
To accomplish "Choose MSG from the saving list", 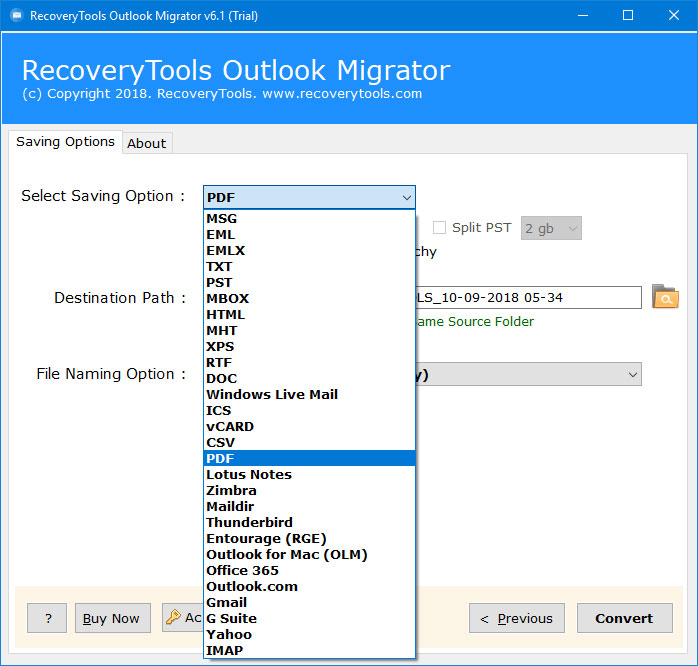I will 309,219.
